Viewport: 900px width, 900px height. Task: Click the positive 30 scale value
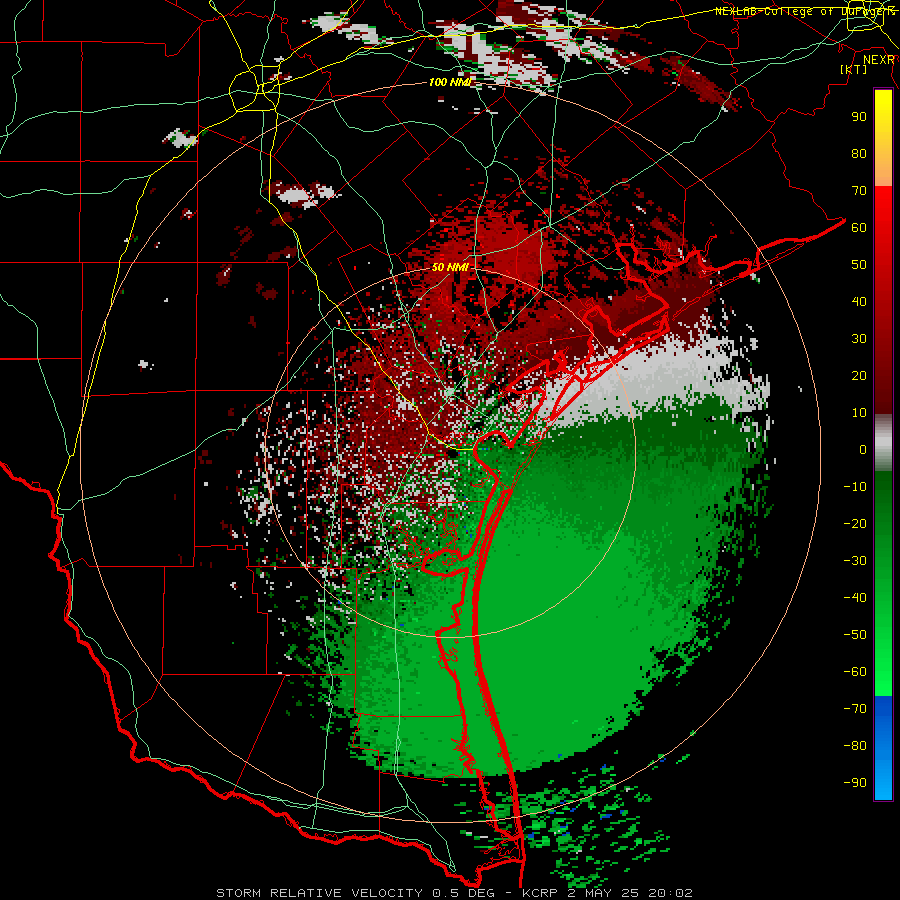tap(859, 339)
